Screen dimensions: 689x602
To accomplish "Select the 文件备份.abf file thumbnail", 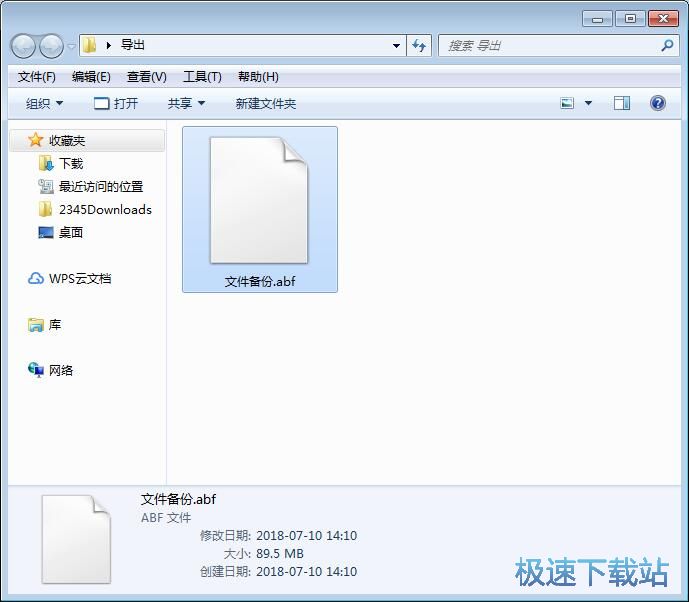I will point(259,200).
